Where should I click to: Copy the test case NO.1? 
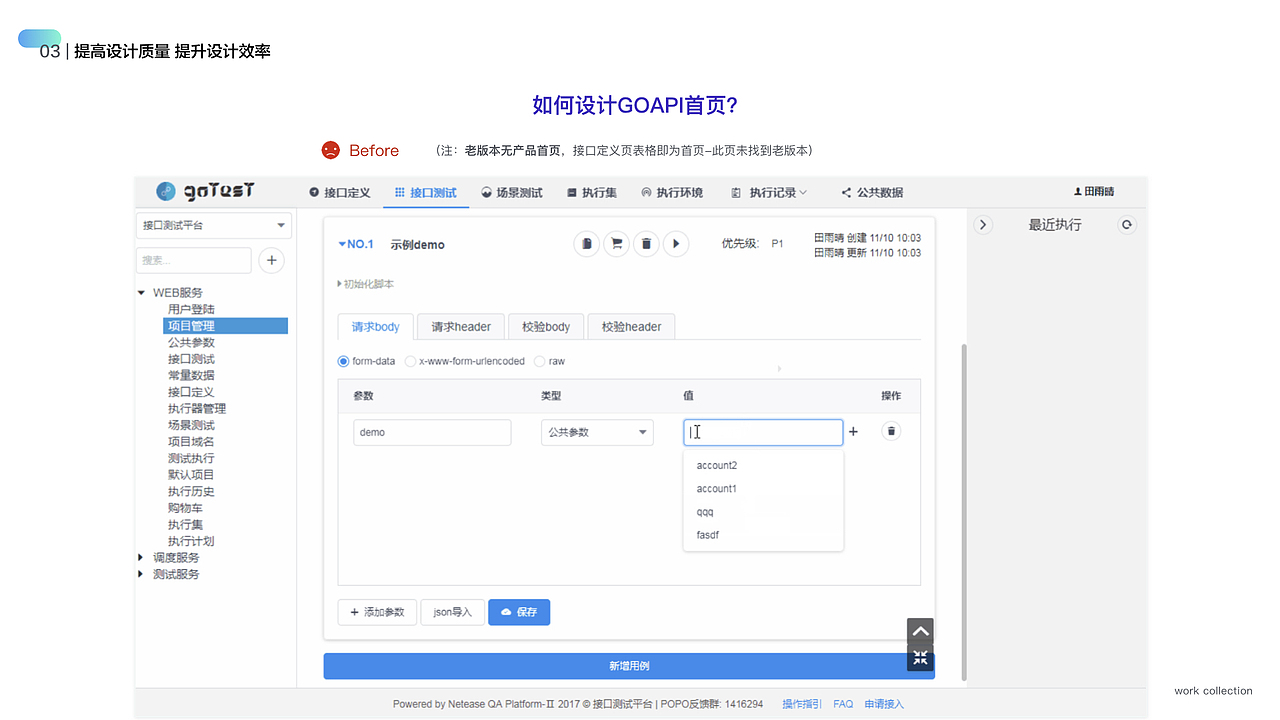[x=587, y=243]
